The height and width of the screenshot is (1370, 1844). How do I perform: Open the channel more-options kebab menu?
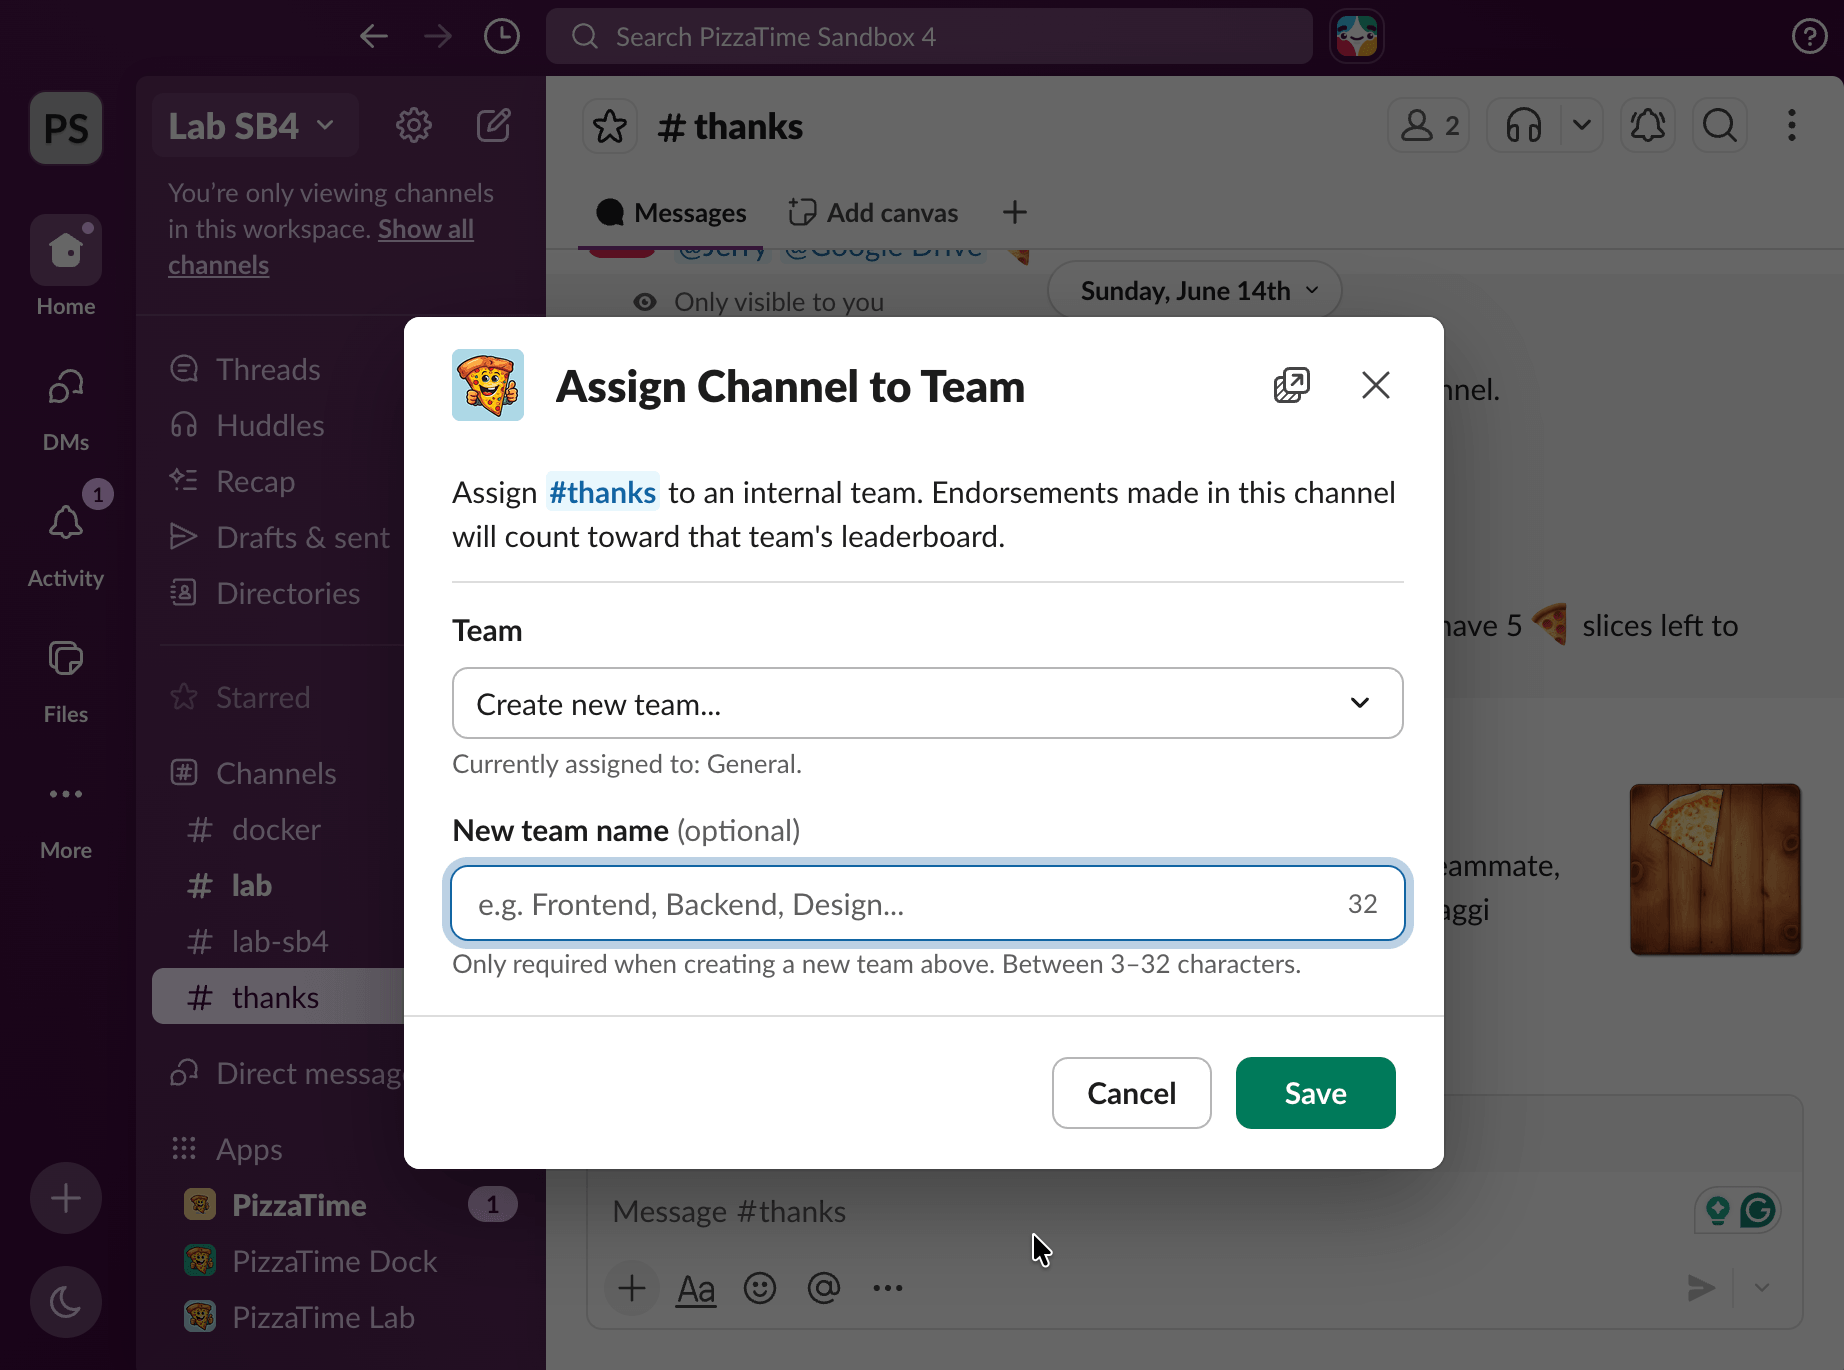point(1792,126)
